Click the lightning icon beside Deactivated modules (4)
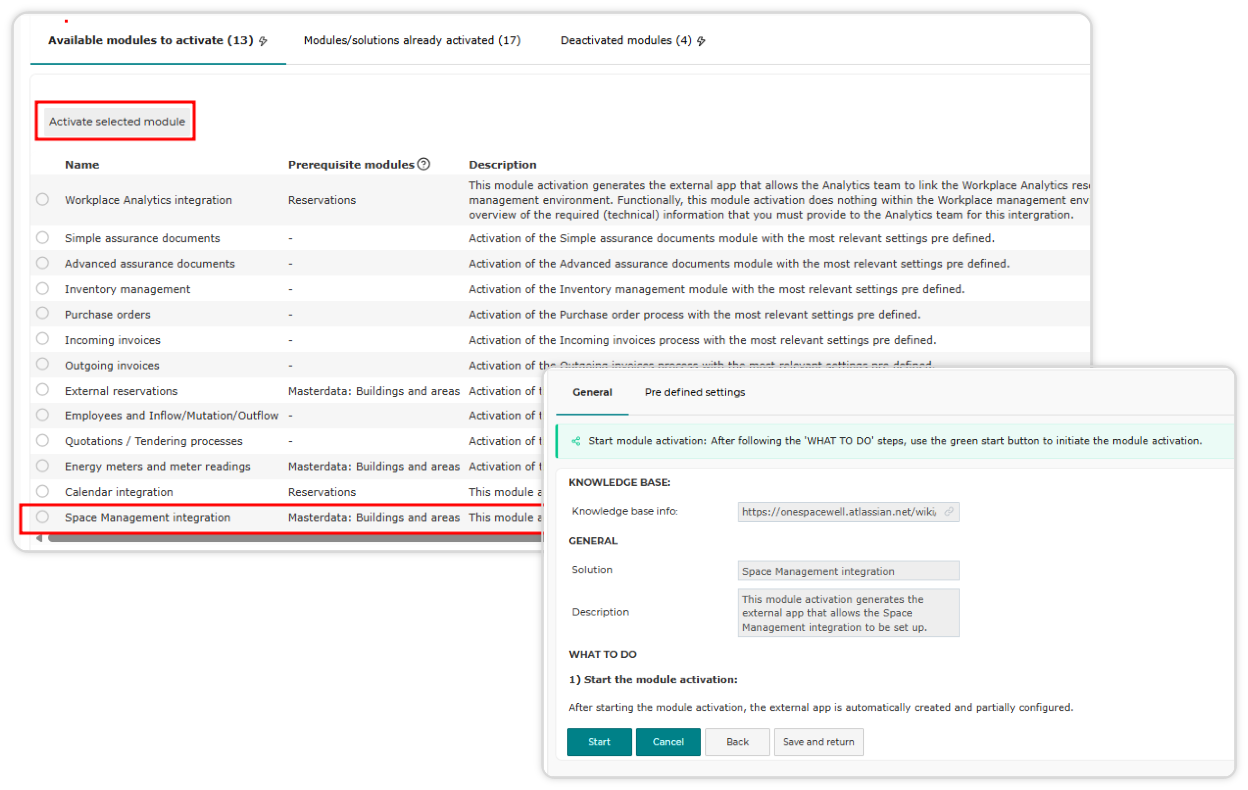The width and height of the screenshot is (1248, 790). click(701, 41)
